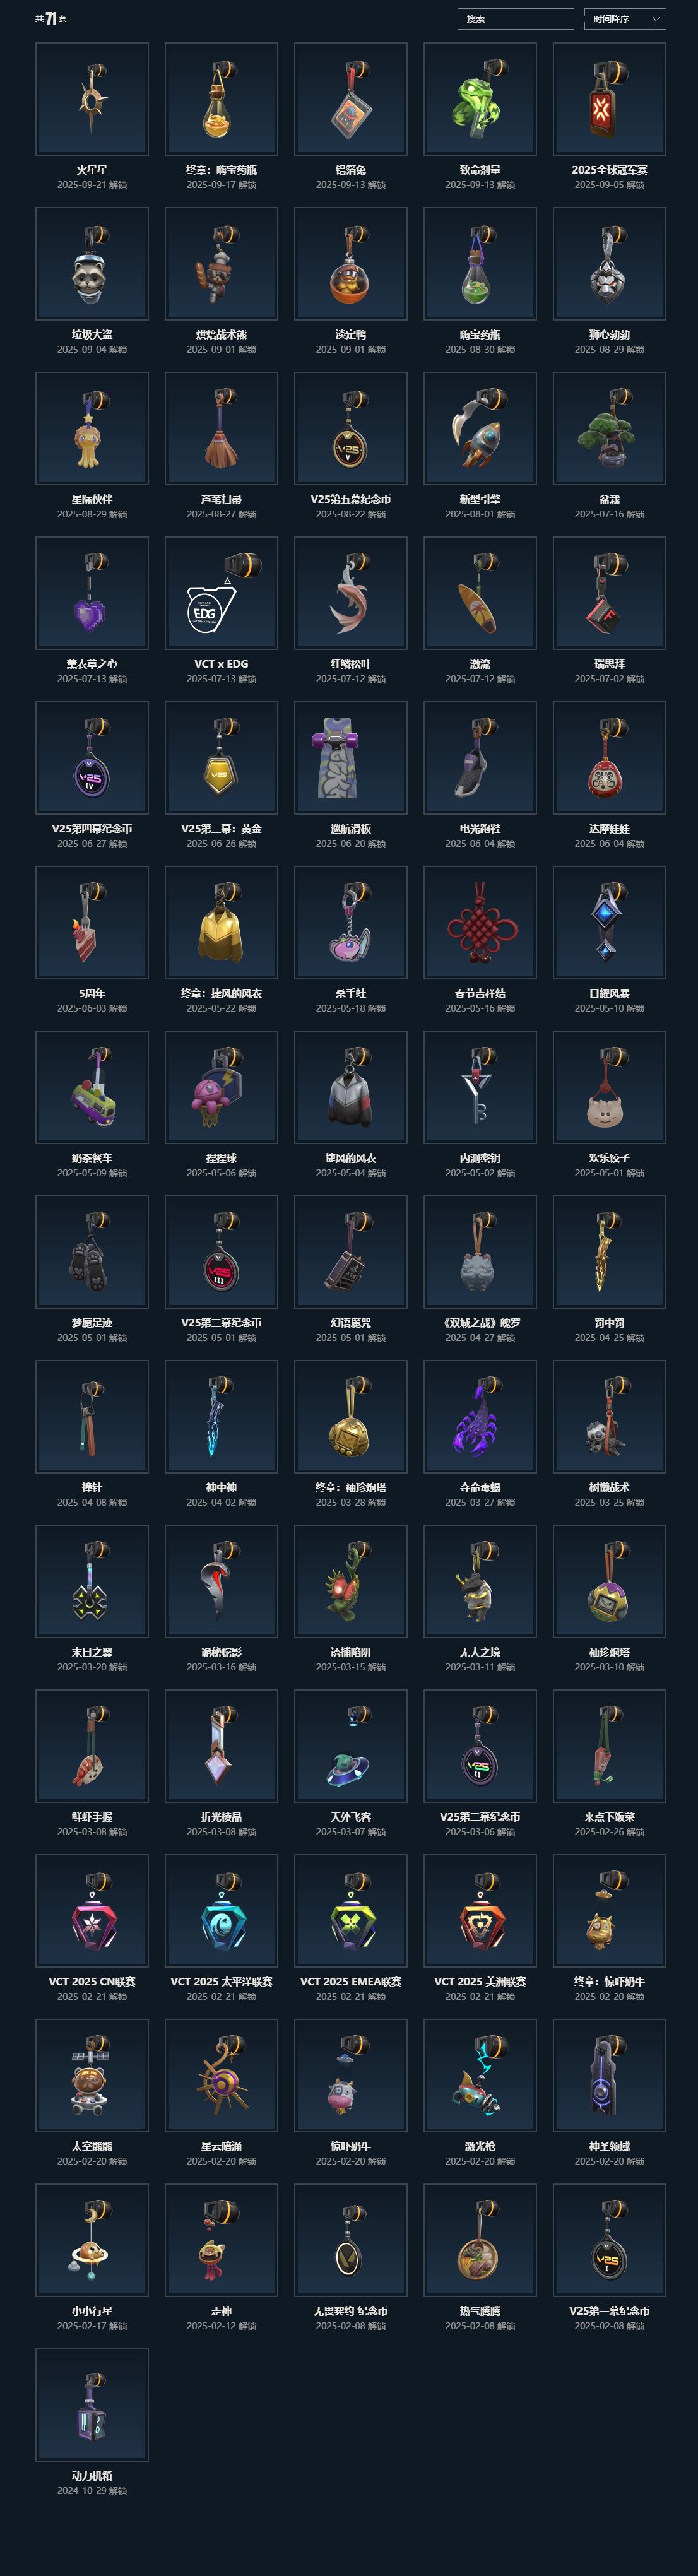This screenshot has height=2576, width=698.
Task: Open the raccoon 垃圾大盗 buddy
Action: click(x=92, y=264)
